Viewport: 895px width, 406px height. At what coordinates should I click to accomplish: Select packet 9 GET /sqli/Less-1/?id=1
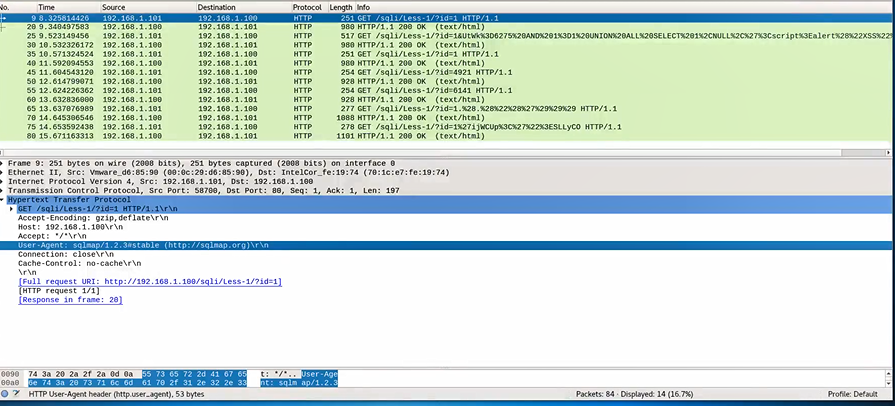point(445,18)
